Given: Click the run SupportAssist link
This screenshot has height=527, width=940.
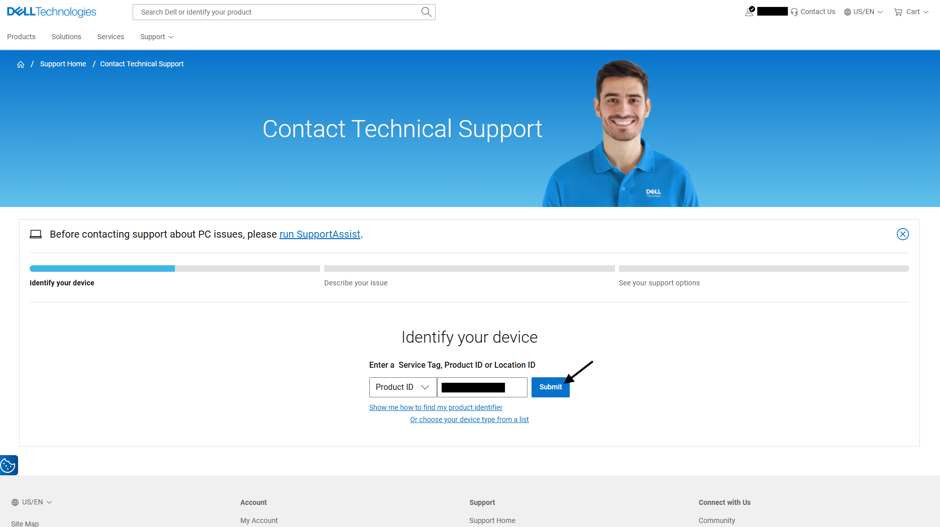Looking at the screenshot, I should coord(320,234).
